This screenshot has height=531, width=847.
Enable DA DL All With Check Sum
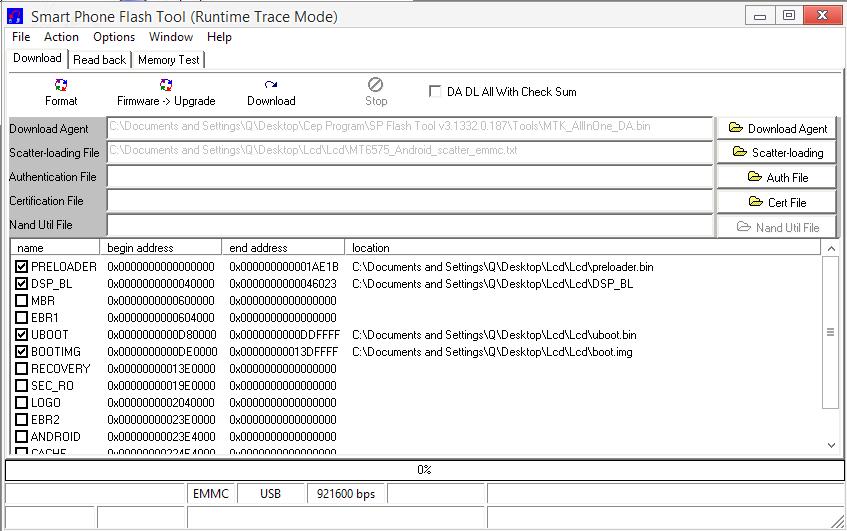tap(435, 92)
